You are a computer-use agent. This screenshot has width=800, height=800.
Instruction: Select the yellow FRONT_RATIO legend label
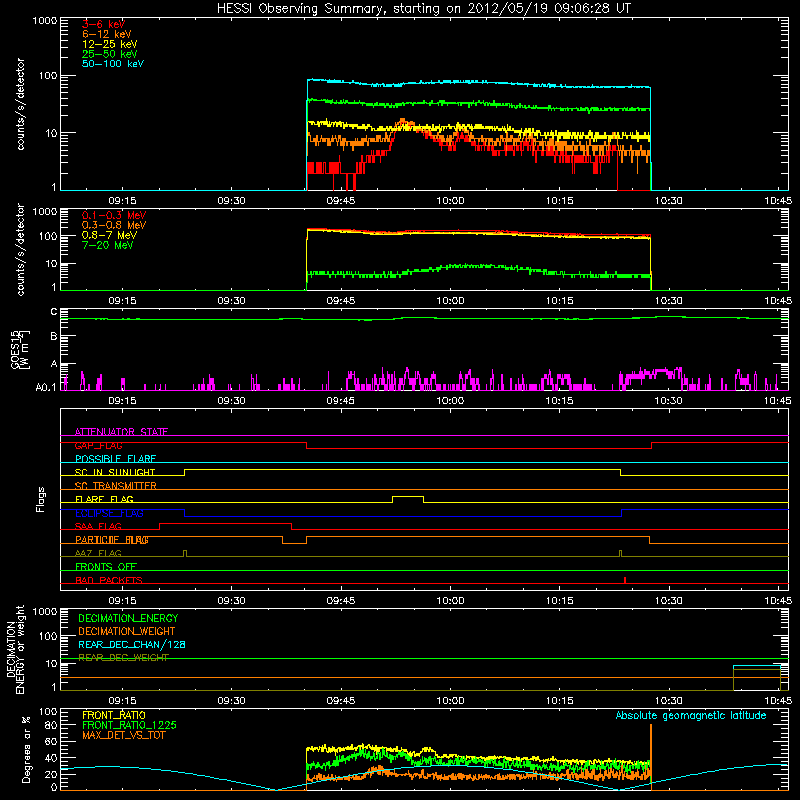coord(114,715)
